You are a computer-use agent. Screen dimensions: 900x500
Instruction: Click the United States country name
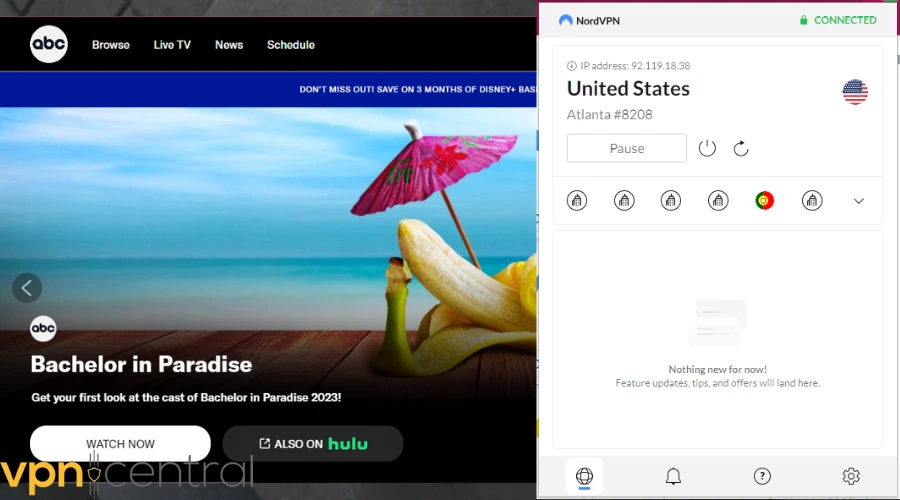tap(629, 88)
